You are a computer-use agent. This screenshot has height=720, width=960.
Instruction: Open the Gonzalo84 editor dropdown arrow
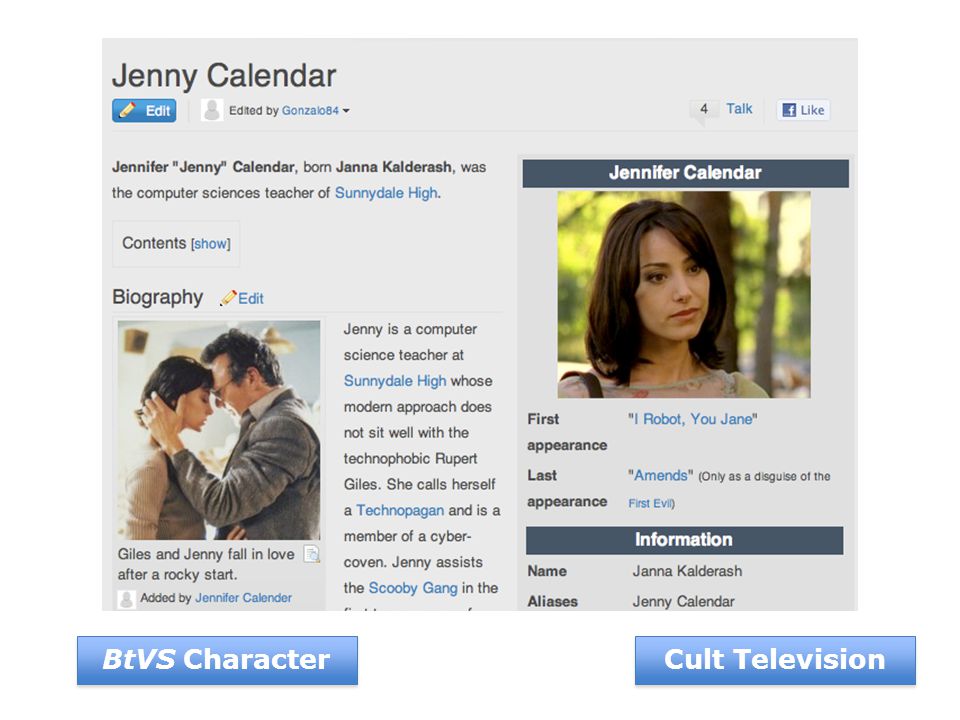click(347, 111)
